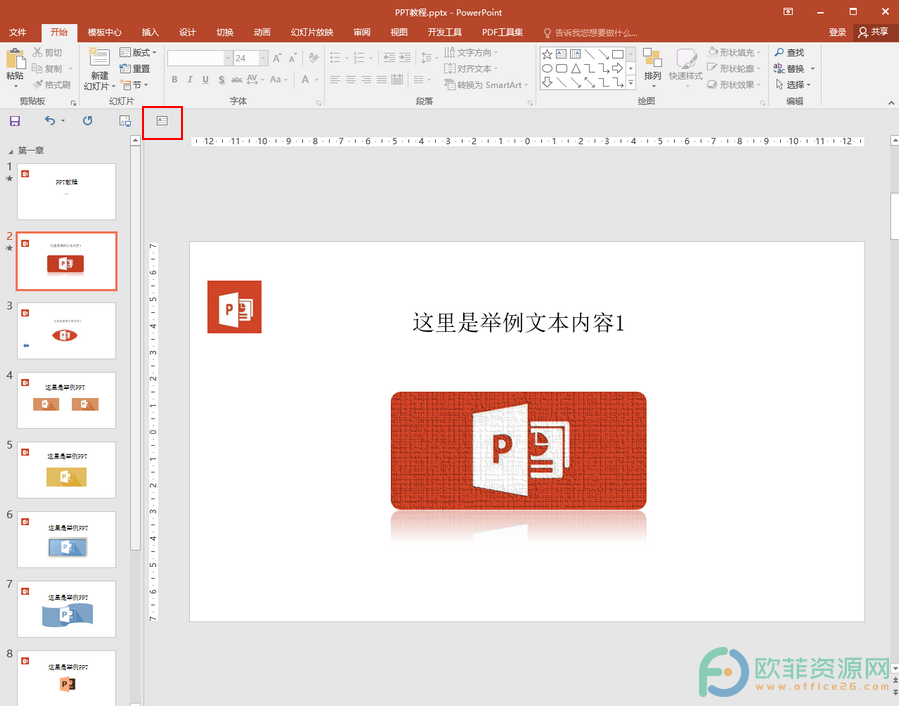Image resolution: width=899 pixels, height=706 pixels.
Task: Click the New Slide (新建幻灯片) icon
Action: click(99, 58)
